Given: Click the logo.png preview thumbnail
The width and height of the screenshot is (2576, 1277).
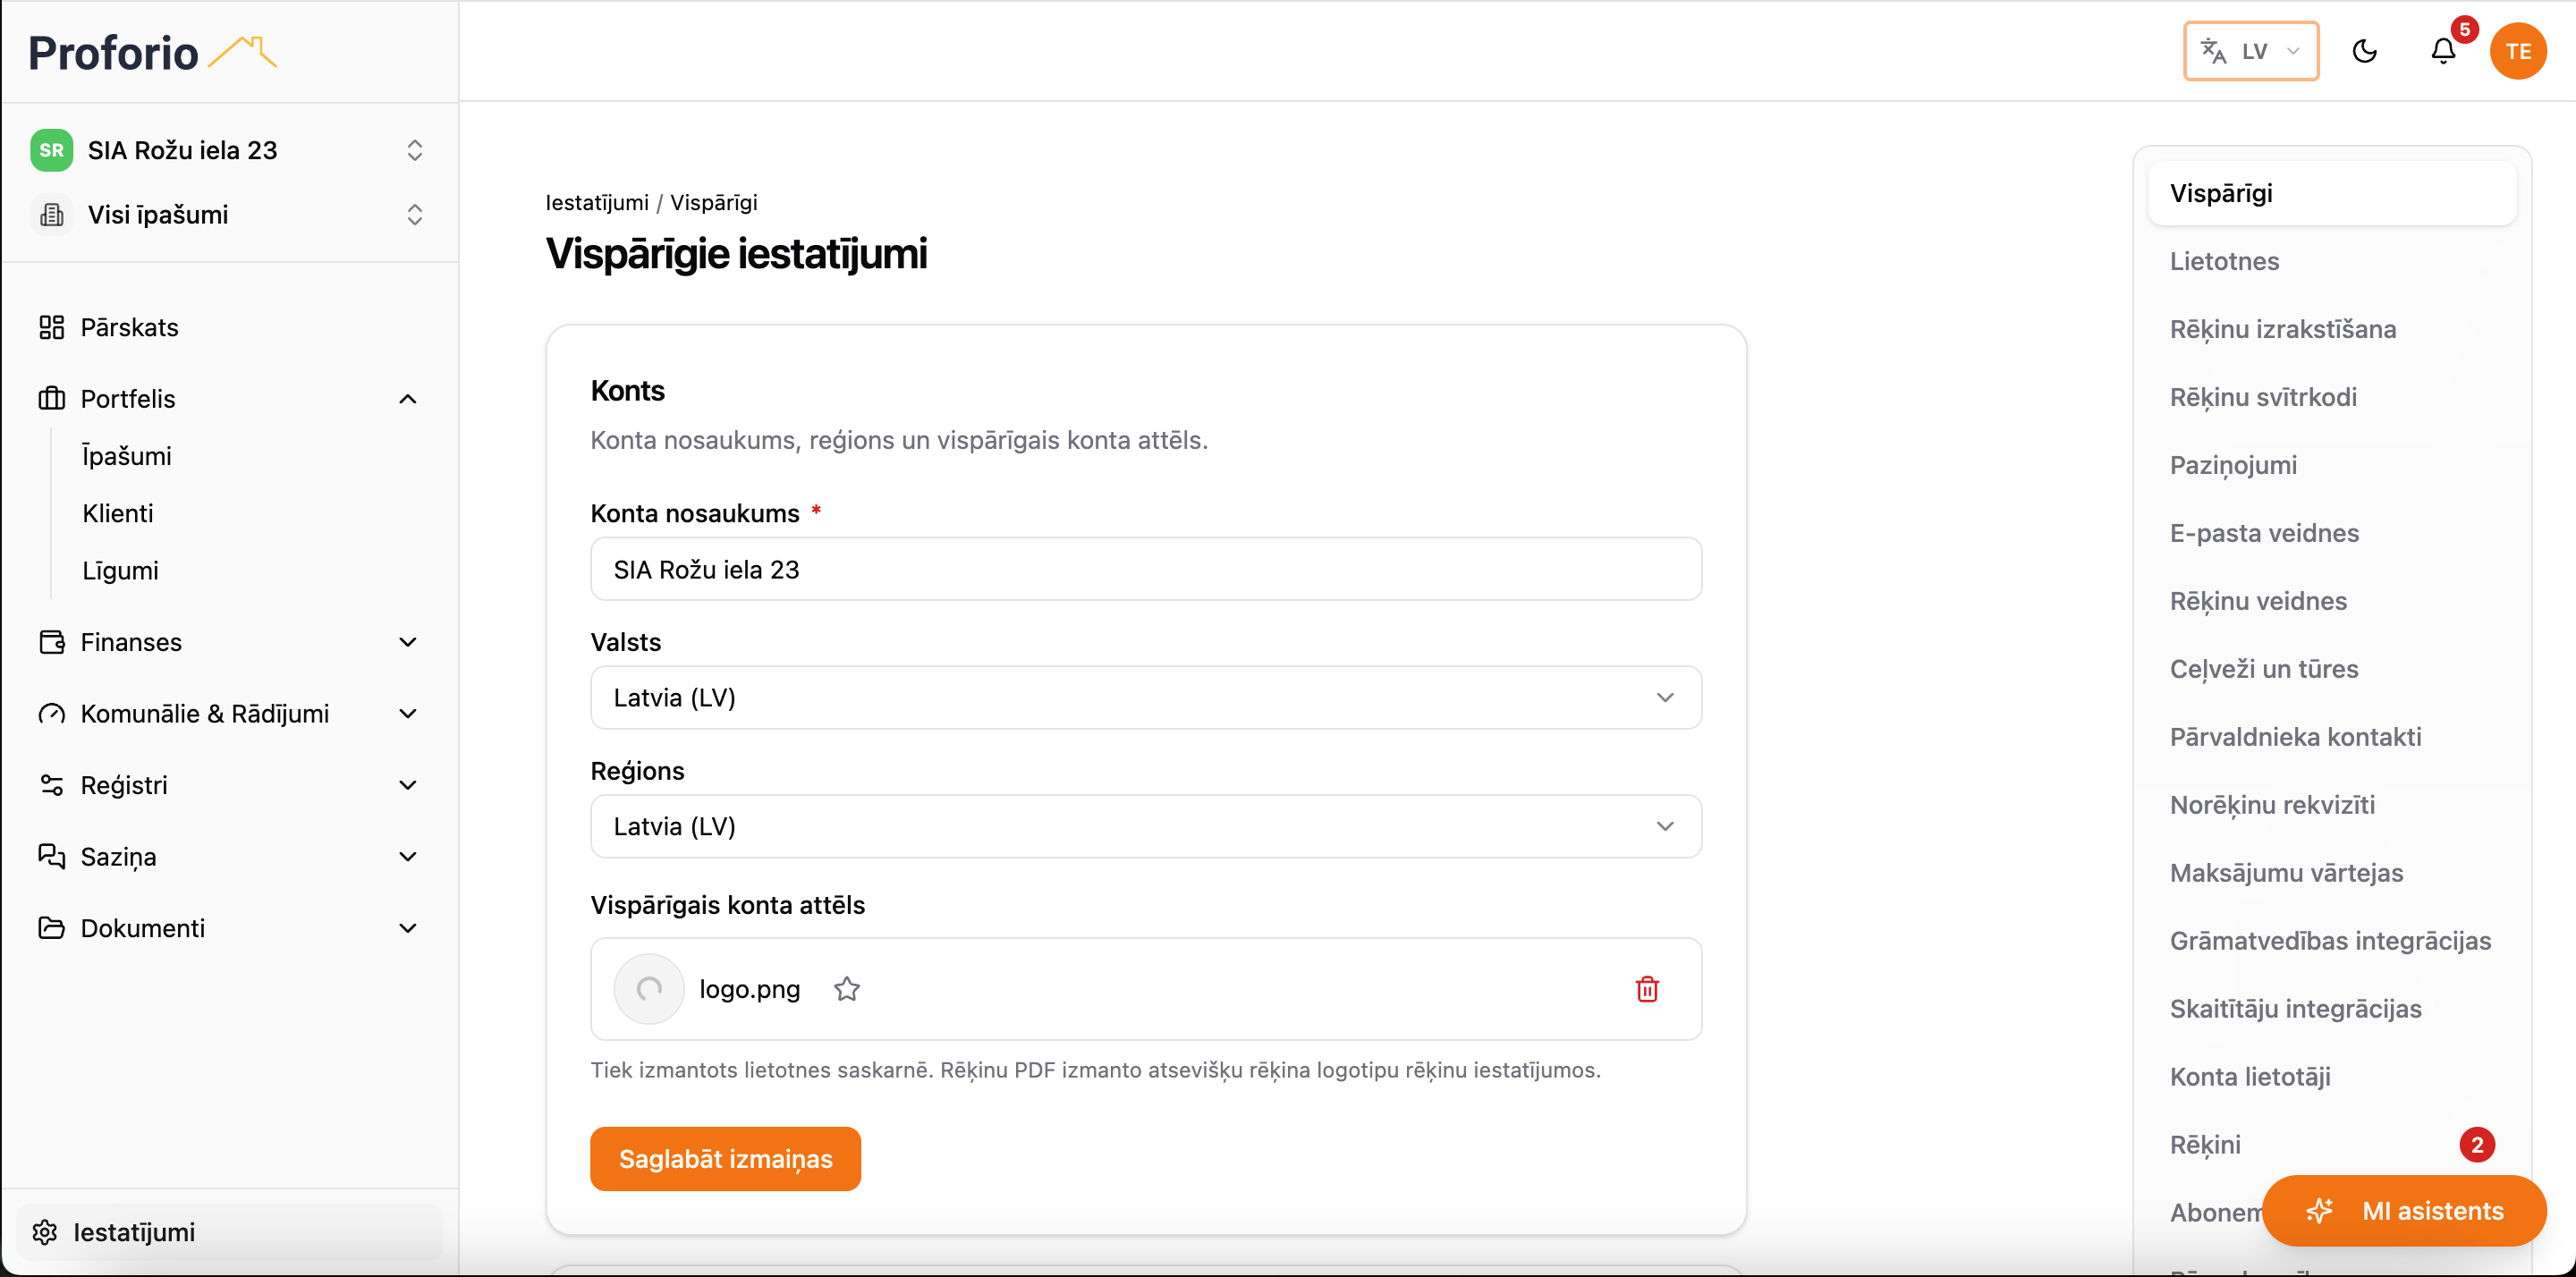Looking at the screenshot, I should coord(649,989).
